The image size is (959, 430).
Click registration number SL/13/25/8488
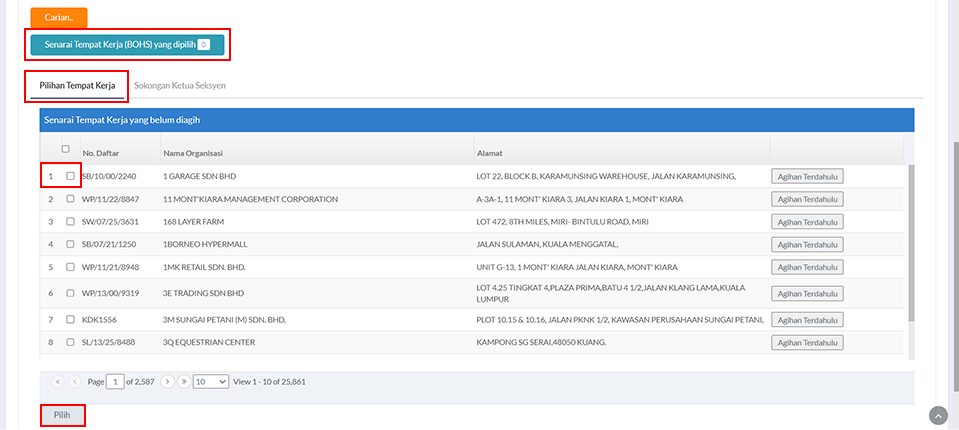click(109, 342)
